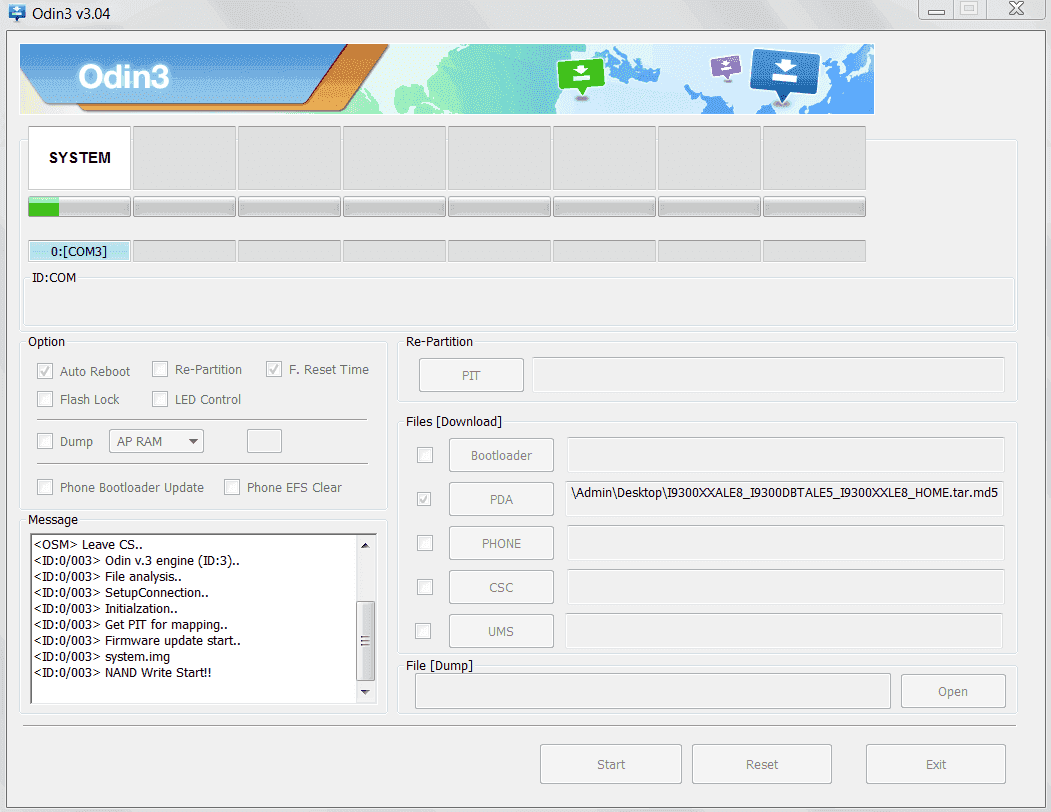Click the "NAND Write Start!!" log line
The image size is (1051, 812).
[123, 673]
